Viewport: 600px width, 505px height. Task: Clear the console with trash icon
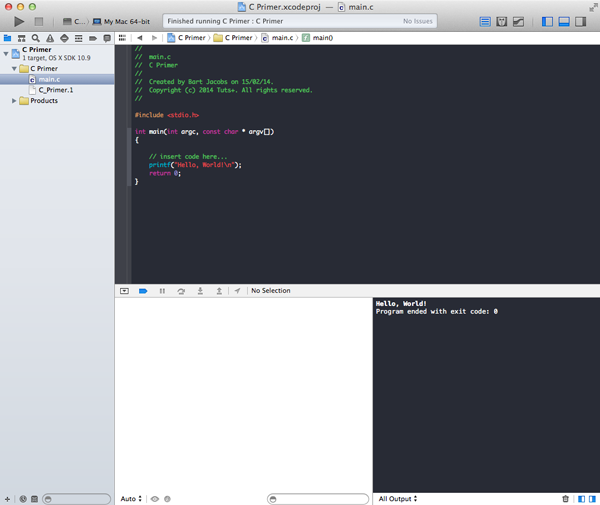(565, 498)
